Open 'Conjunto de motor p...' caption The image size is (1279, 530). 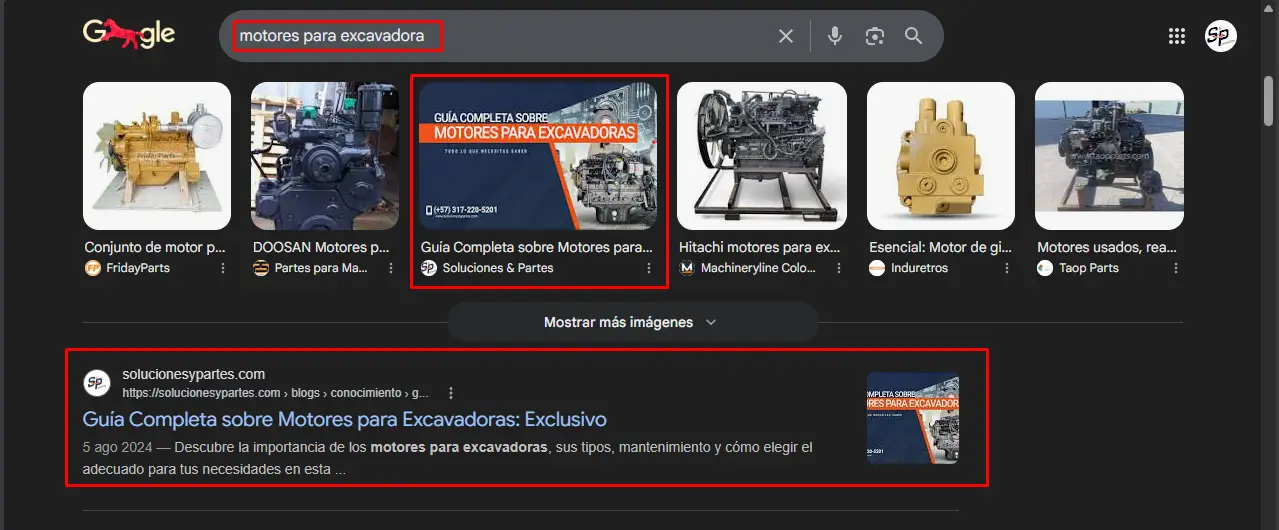pyautogui.click(x=155, y=247)
